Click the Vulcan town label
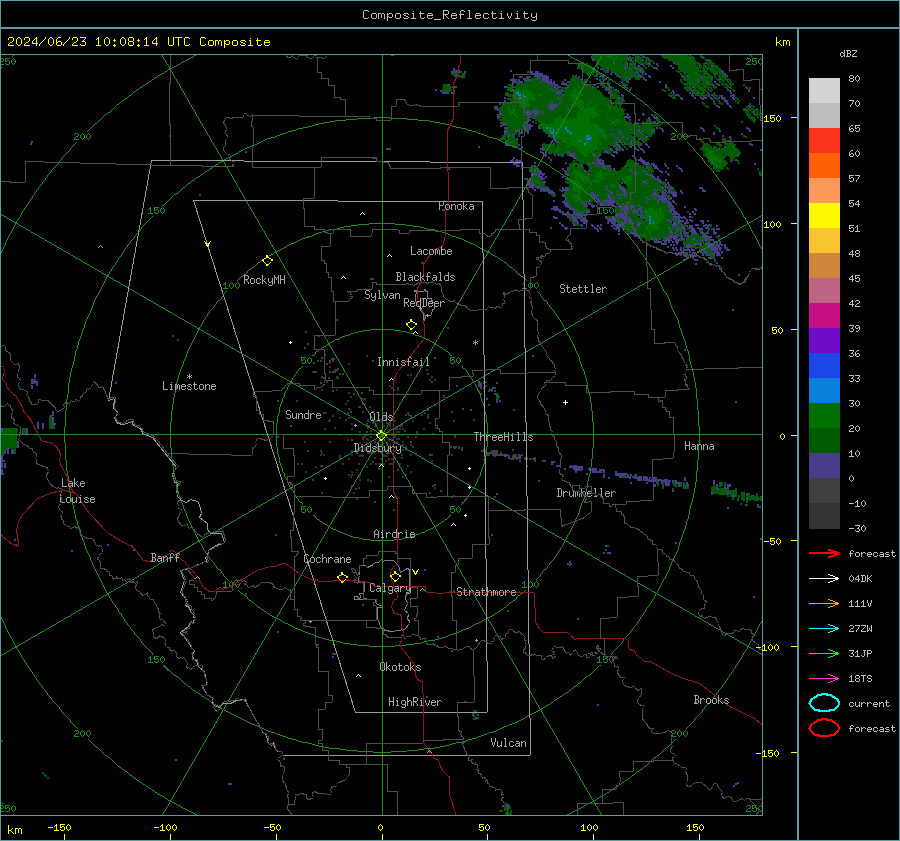900x841 pixels. [x=508, y=743]
